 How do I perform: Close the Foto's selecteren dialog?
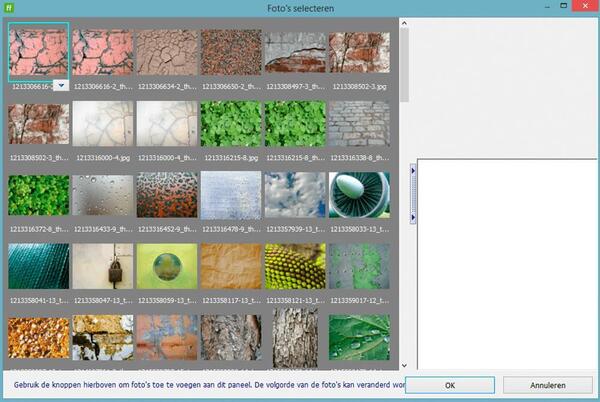click(577, 8)
